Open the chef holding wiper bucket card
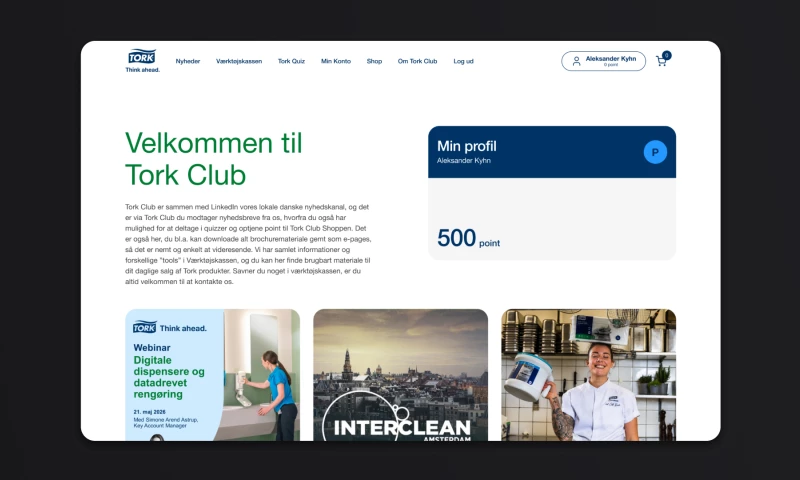Image resolution: width=800 pixels, height=480 pixels. (589, 375)
